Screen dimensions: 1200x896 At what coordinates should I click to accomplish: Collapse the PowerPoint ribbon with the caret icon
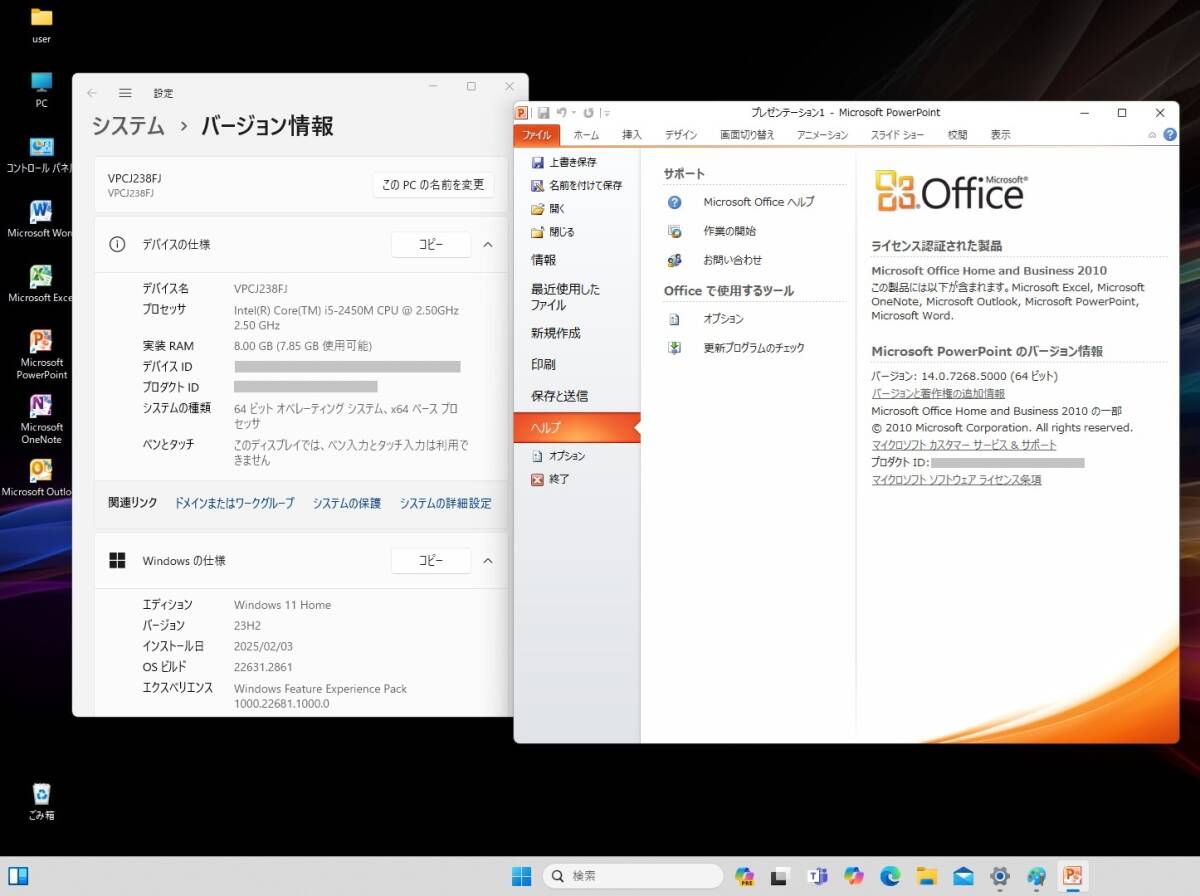[1152, 134]
